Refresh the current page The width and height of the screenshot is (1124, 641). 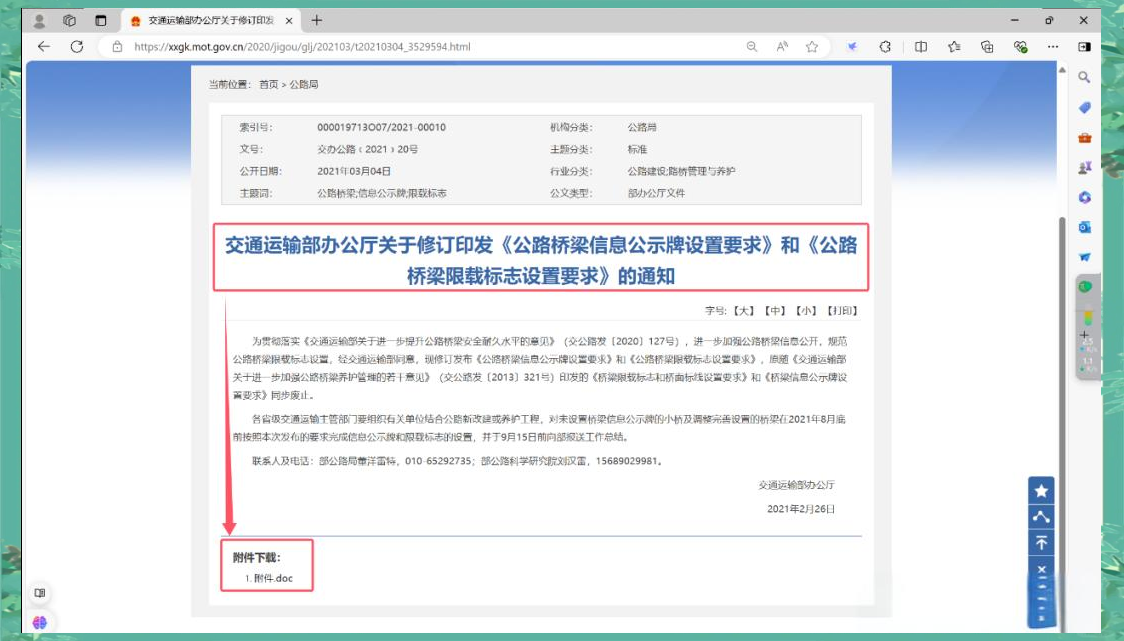pyautogui.click(x=77, y=47)
